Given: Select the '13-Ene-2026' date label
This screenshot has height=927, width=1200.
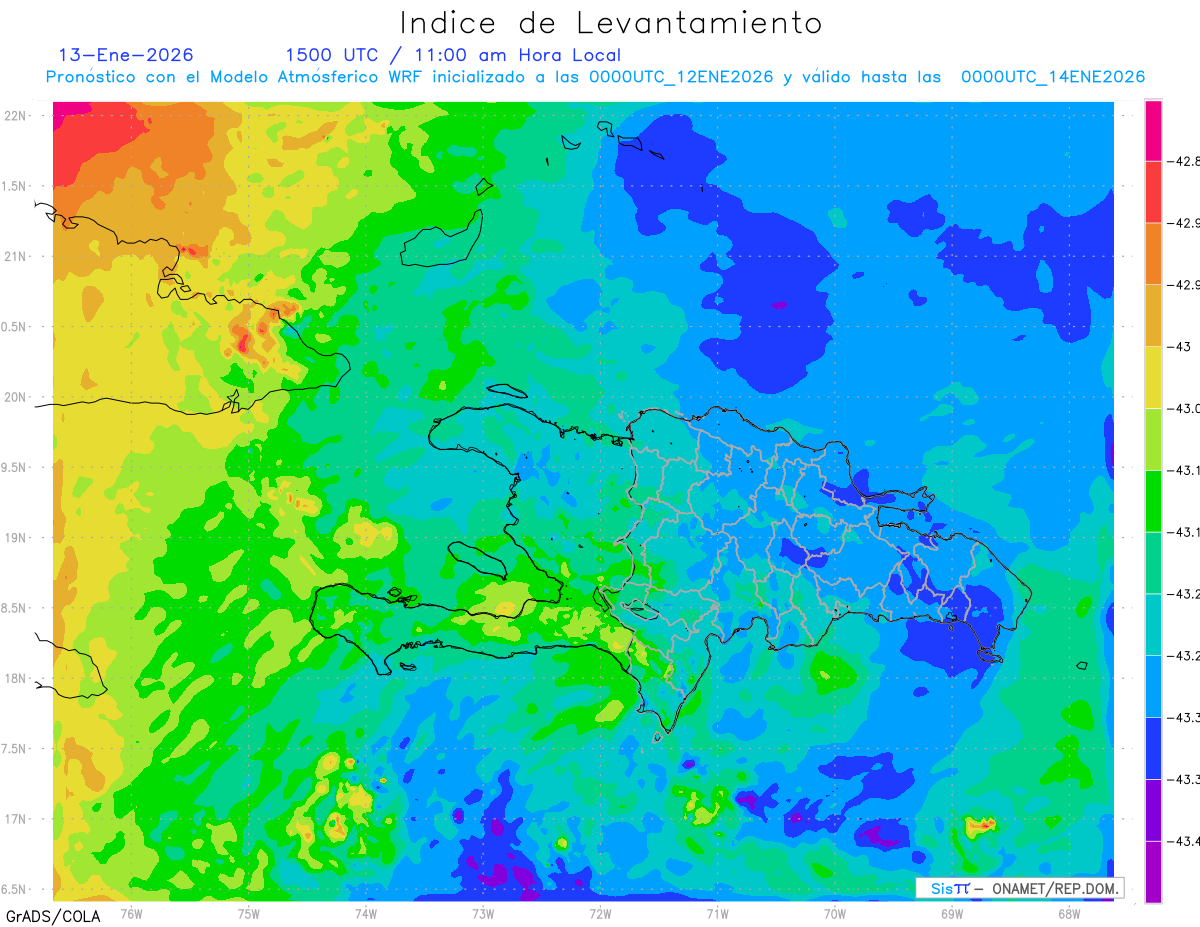Looking at the screenshot, I should 126,55.
